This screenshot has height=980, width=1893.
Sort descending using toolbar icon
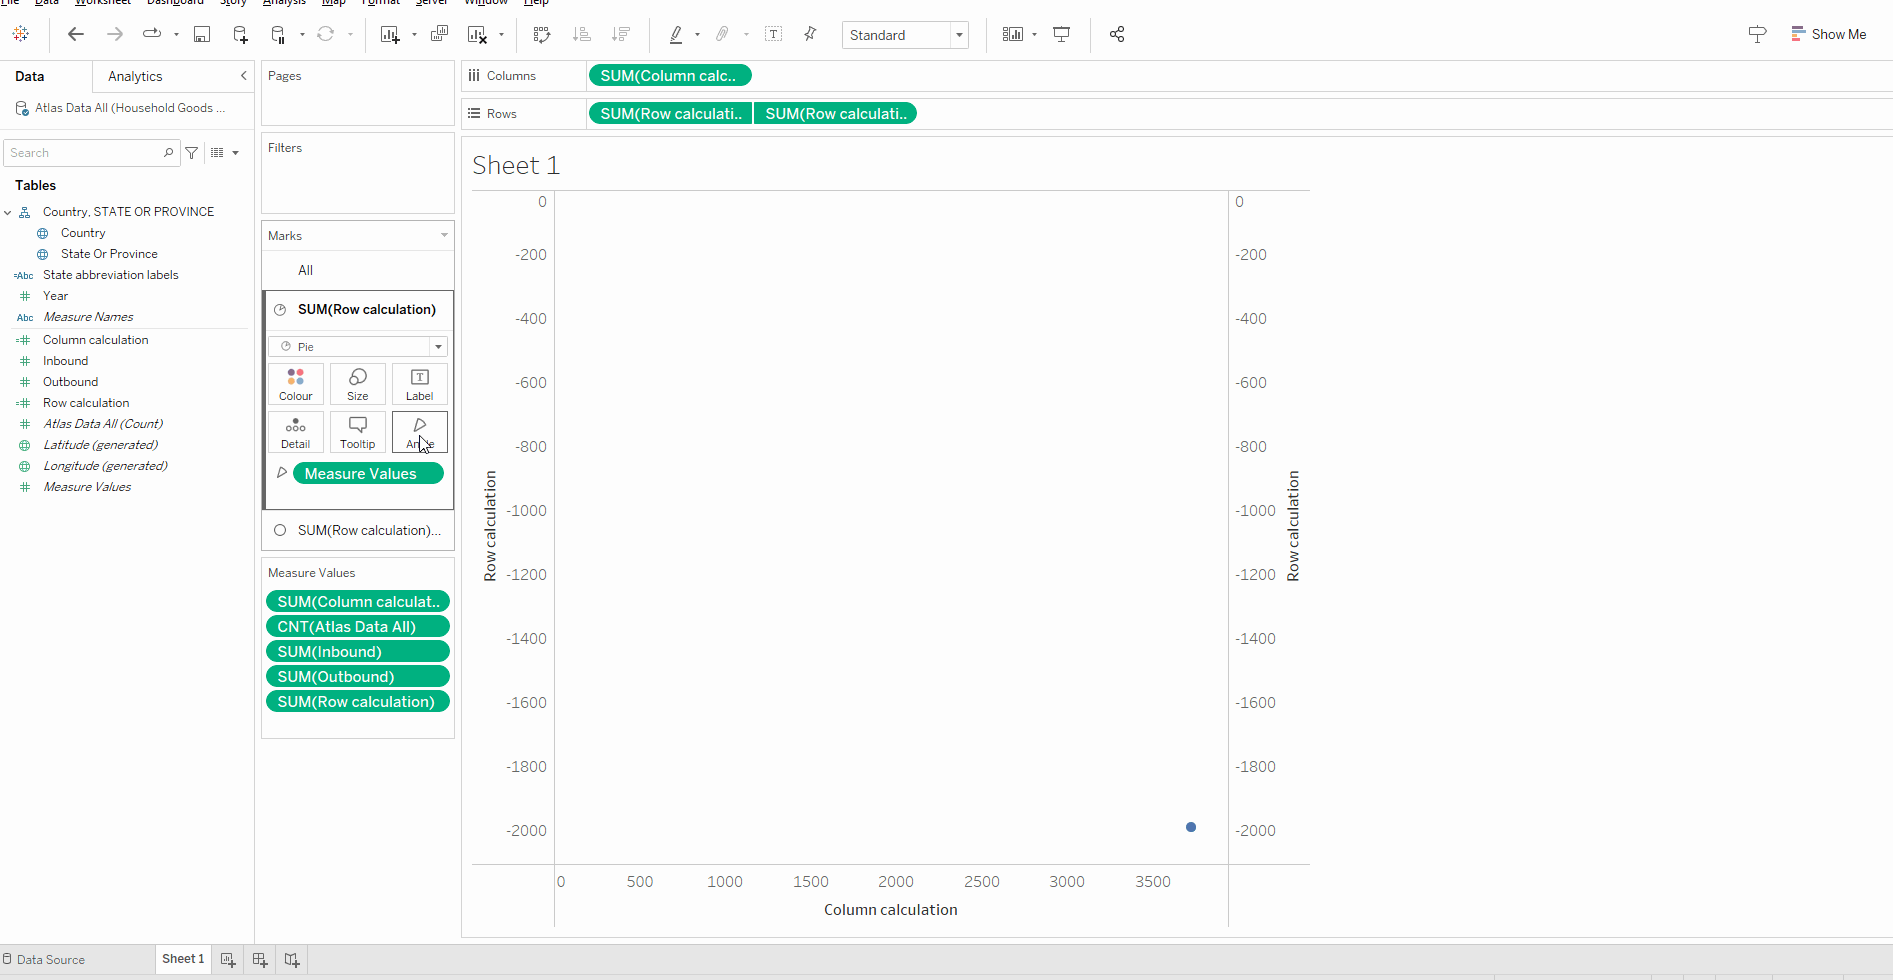pos(621,34)
